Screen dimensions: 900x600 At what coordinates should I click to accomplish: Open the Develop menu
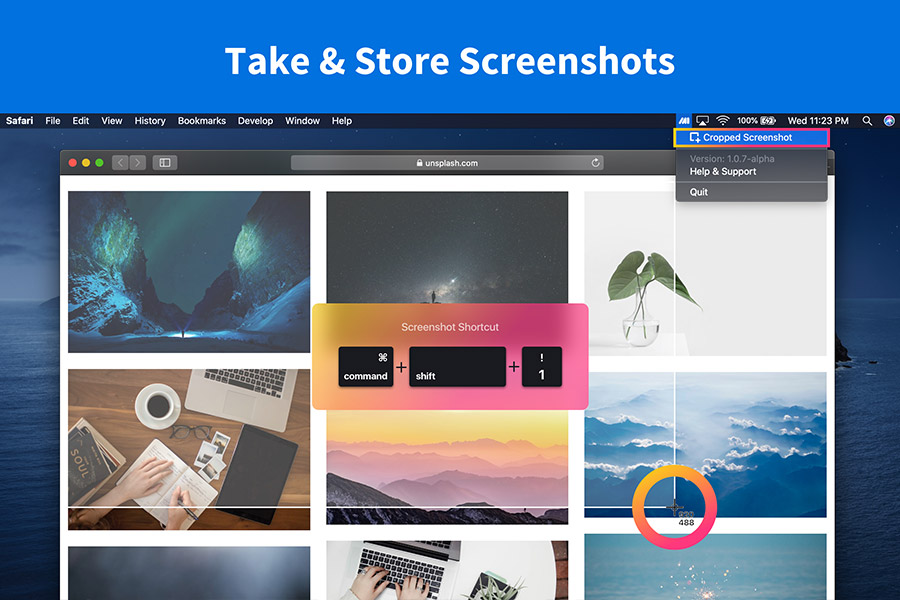coord(255,121)
